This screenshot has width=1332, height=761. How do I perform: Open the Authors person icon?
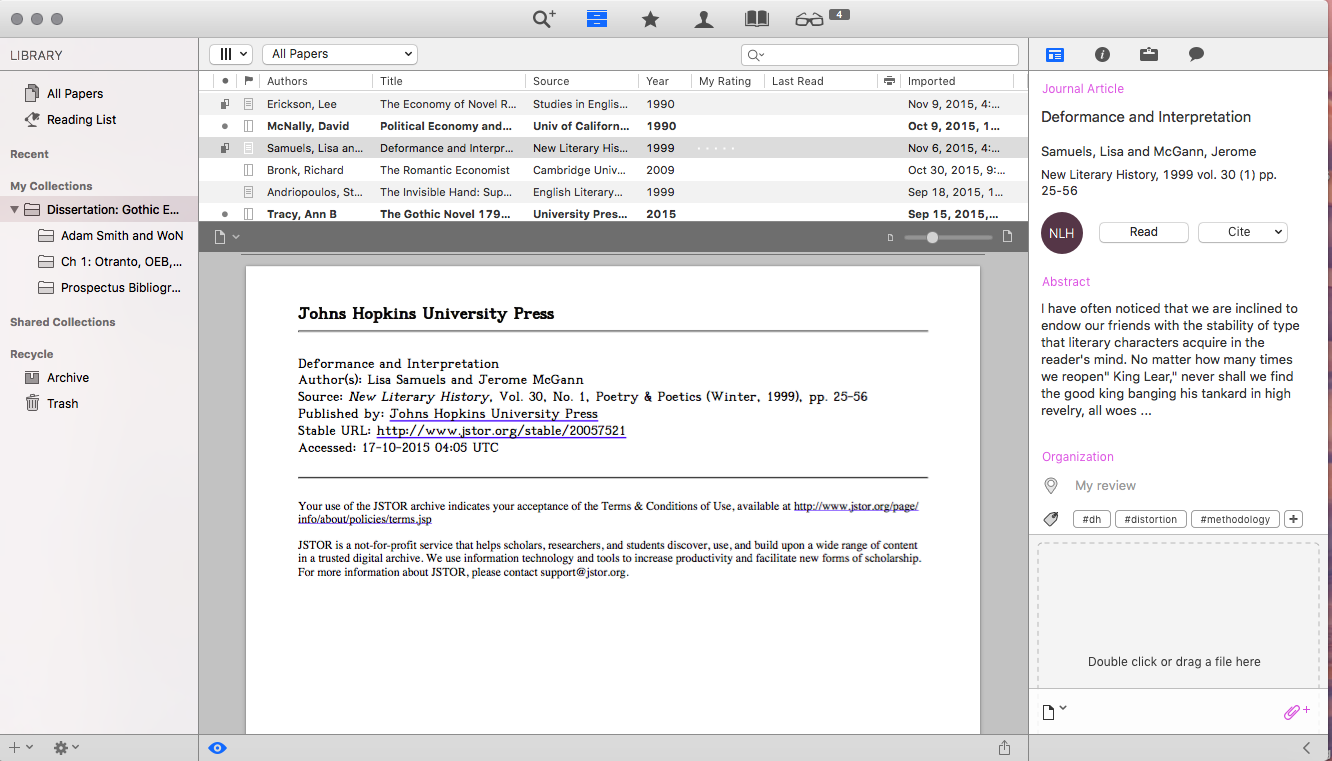704,19
